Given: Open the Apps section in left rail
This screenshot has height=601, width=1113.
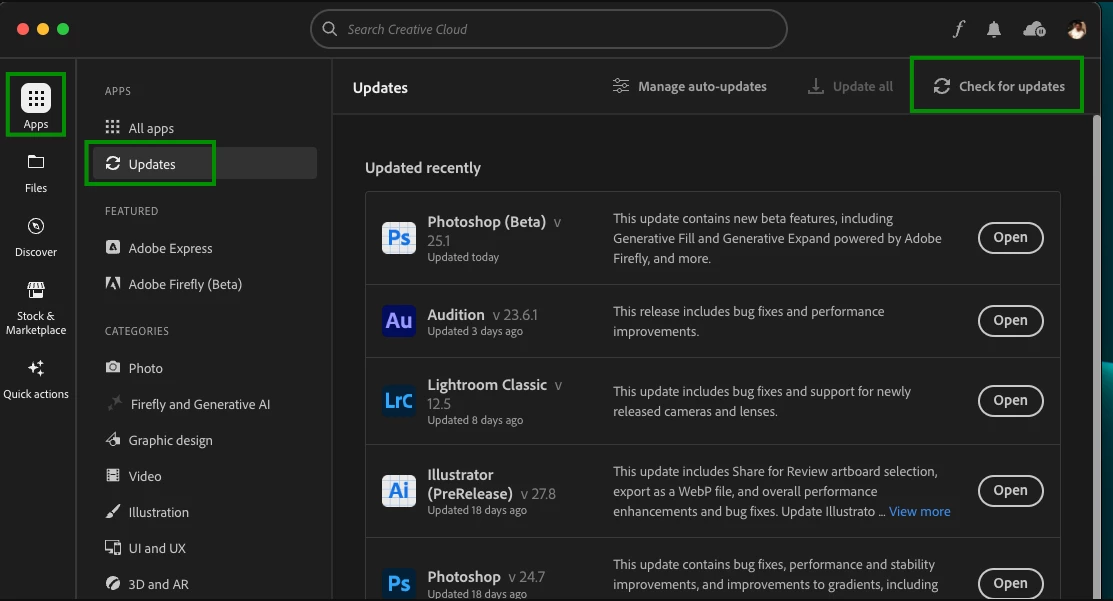Looking at the screenshot, I should tap(35, 105).
